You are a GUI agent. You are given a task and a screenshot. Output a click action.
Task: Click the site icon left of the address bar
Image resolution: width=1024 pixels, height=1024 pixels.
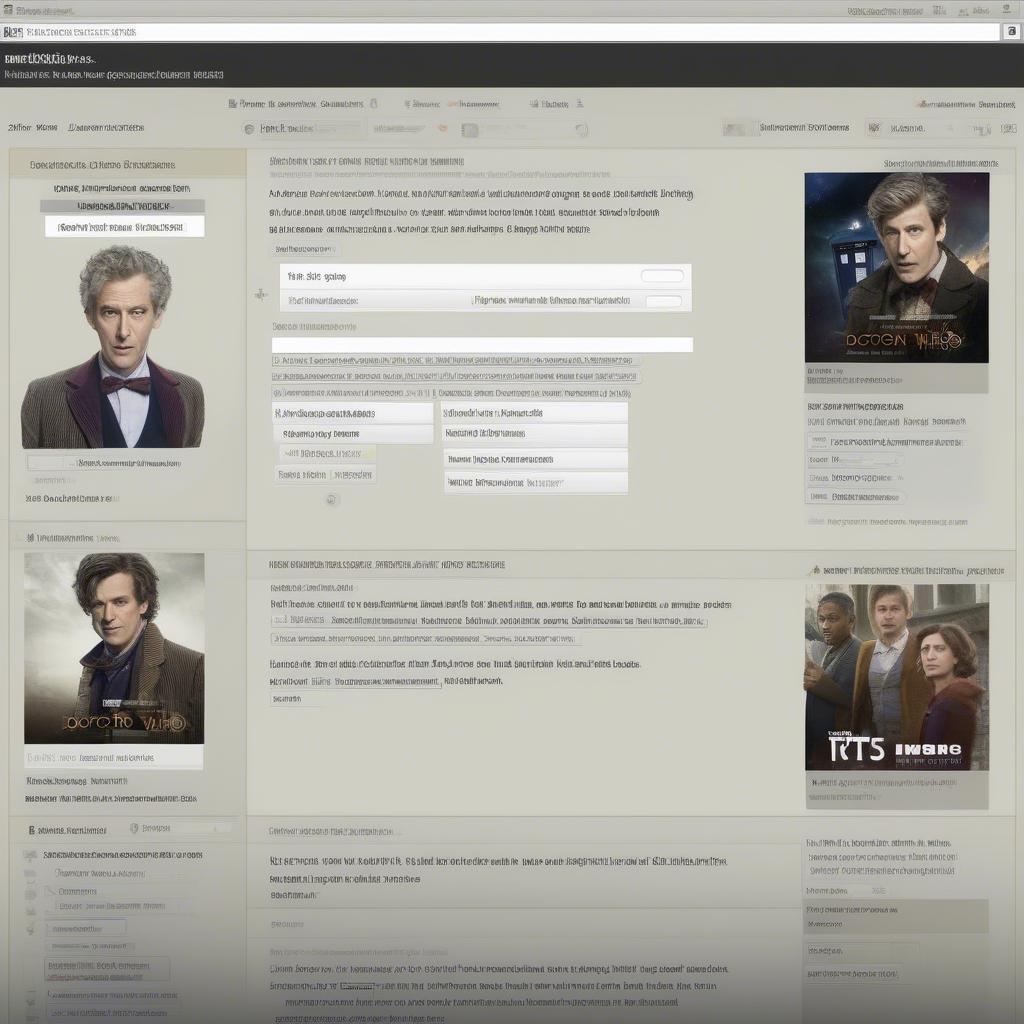(12, 32)
